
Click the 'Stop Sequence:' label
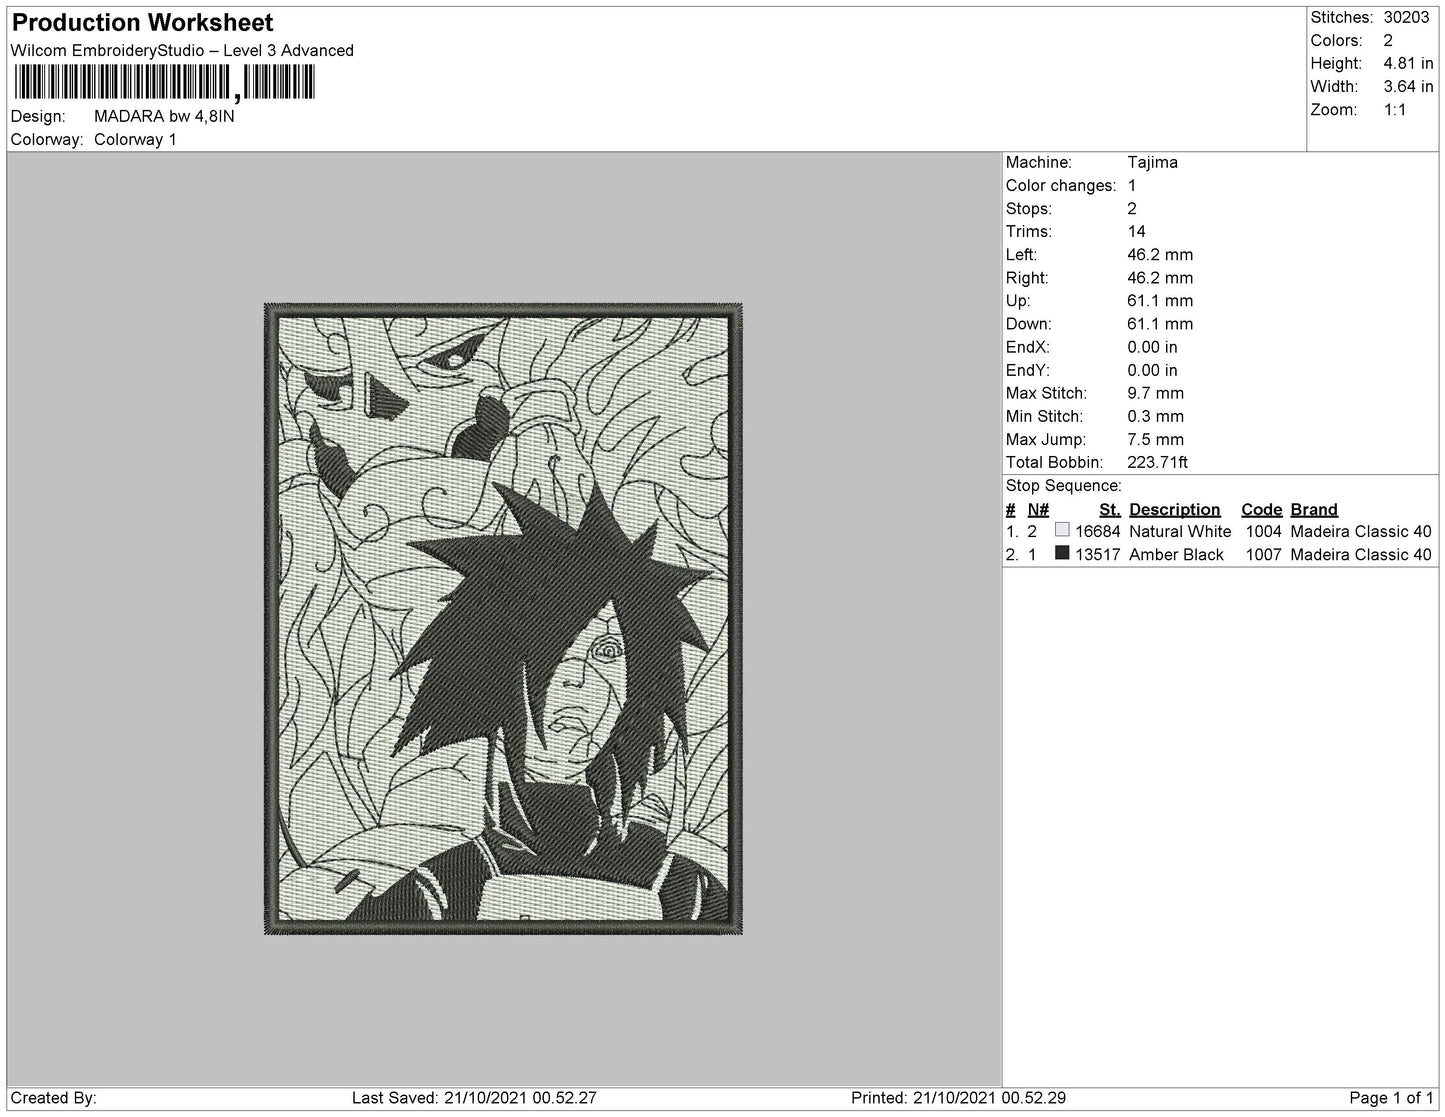(1064, 486)
